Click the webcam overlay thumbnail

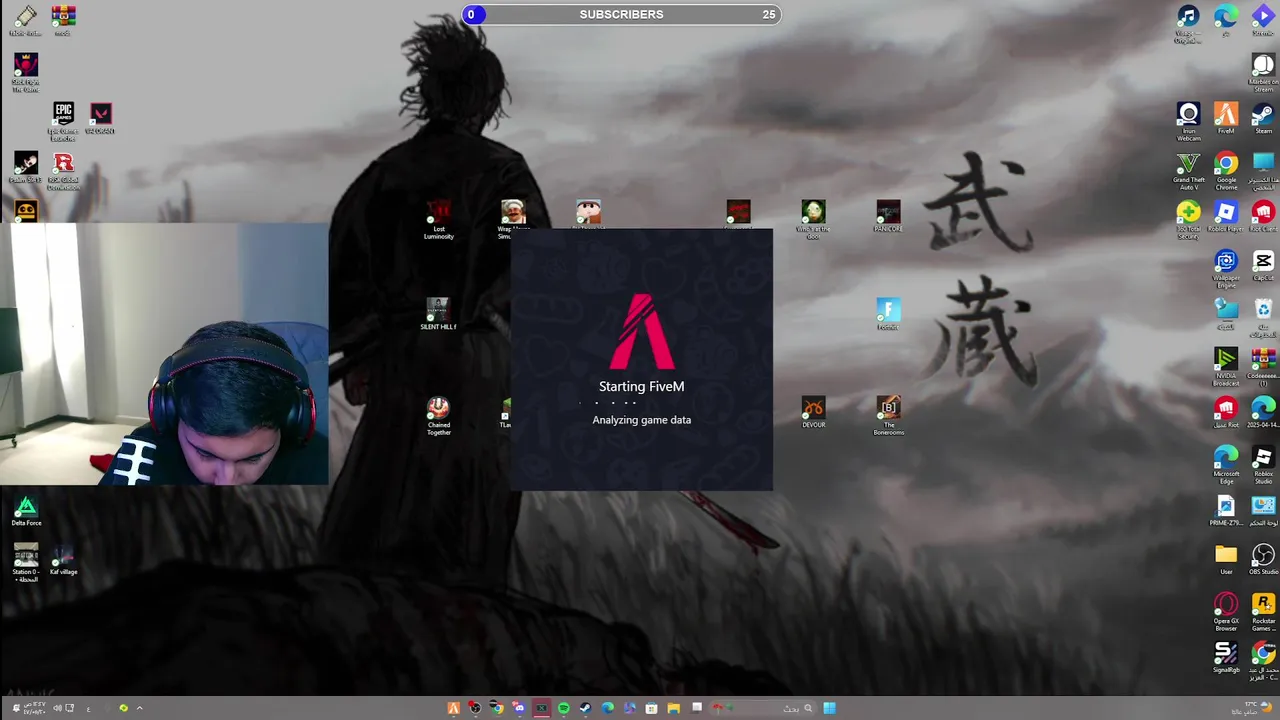tap(164, 354)
